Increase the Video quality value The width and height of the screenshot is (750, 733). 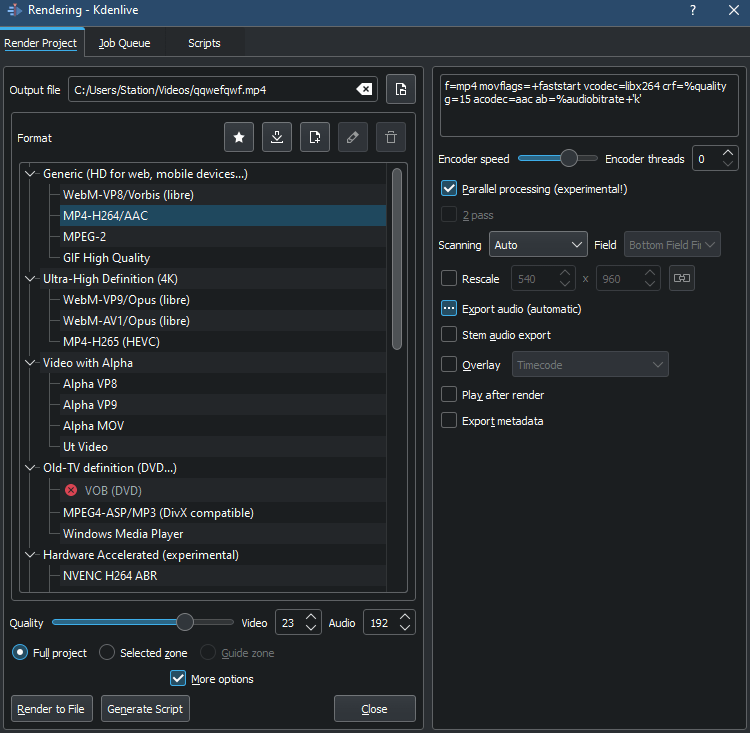[x=311, y=617]
